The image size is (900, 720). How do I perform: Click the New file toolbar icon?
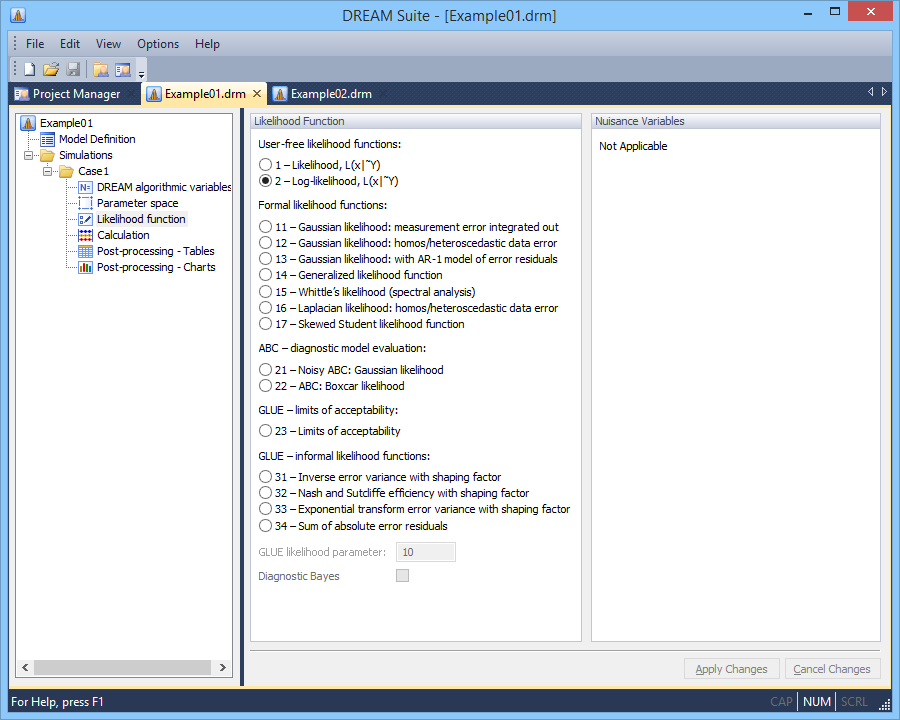(x=29, y=69)
